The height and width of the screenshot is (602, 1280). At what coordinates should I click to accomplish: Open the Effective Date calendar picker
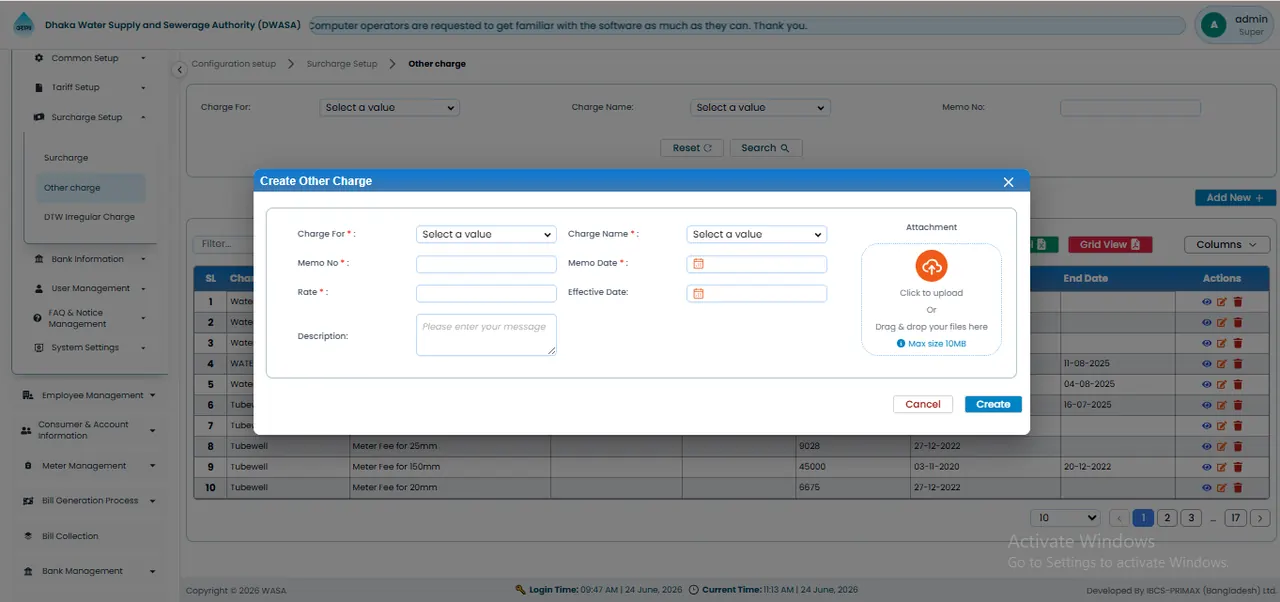pos(699,293)
